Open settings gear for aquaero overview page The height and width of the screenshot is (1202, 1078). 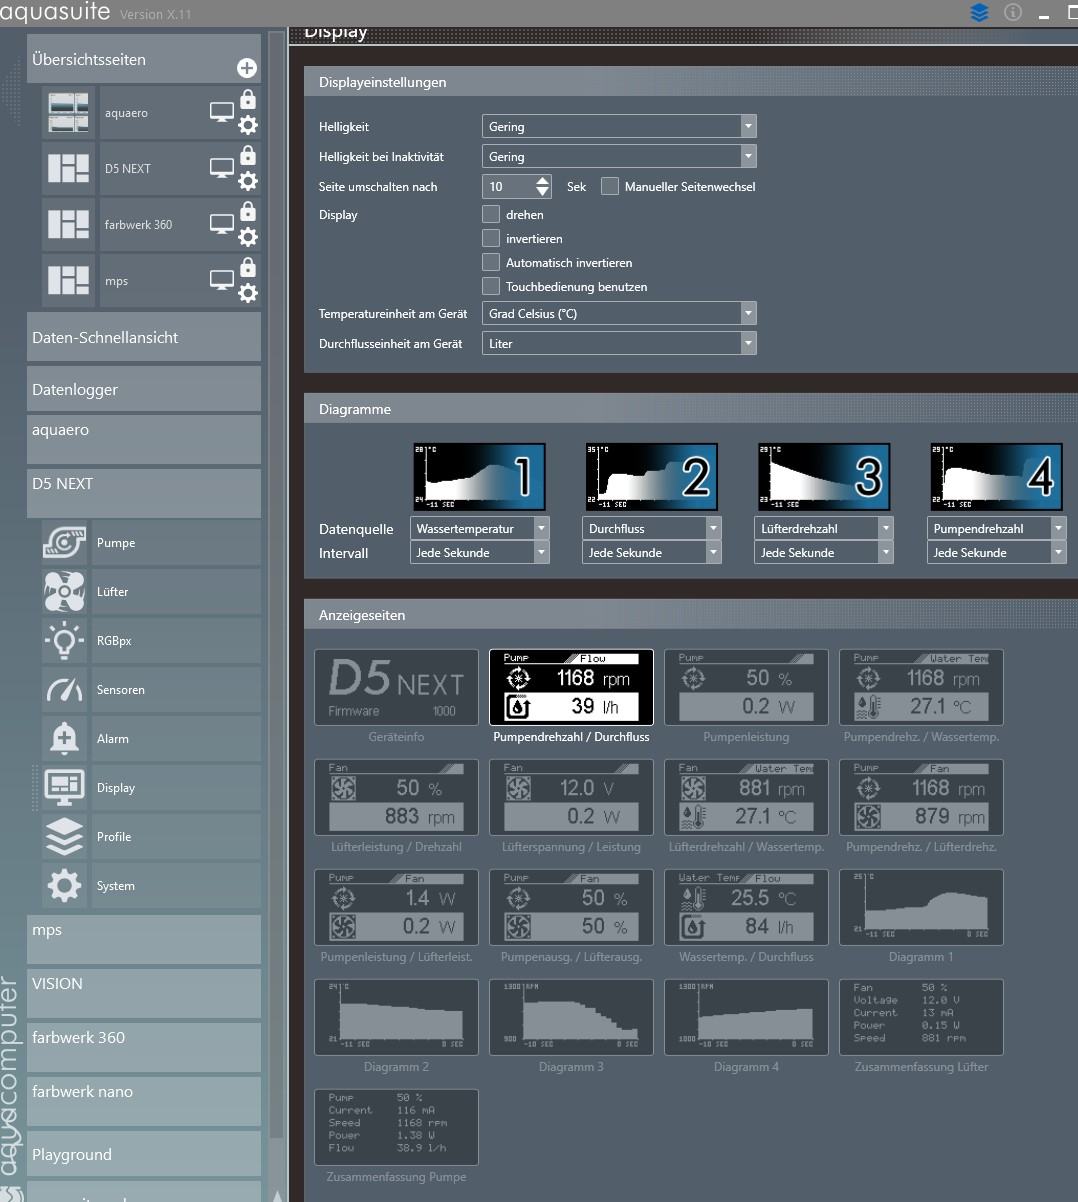point(248,125)
